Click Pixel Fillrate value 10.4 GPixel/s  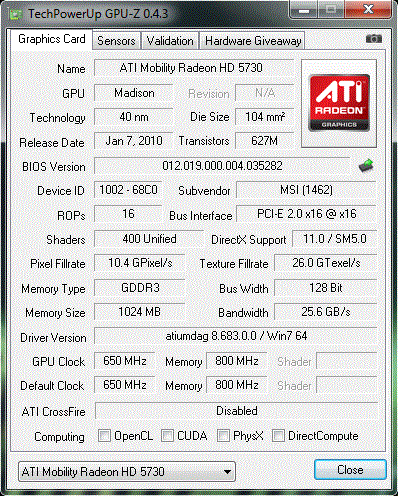click(140, 263)
